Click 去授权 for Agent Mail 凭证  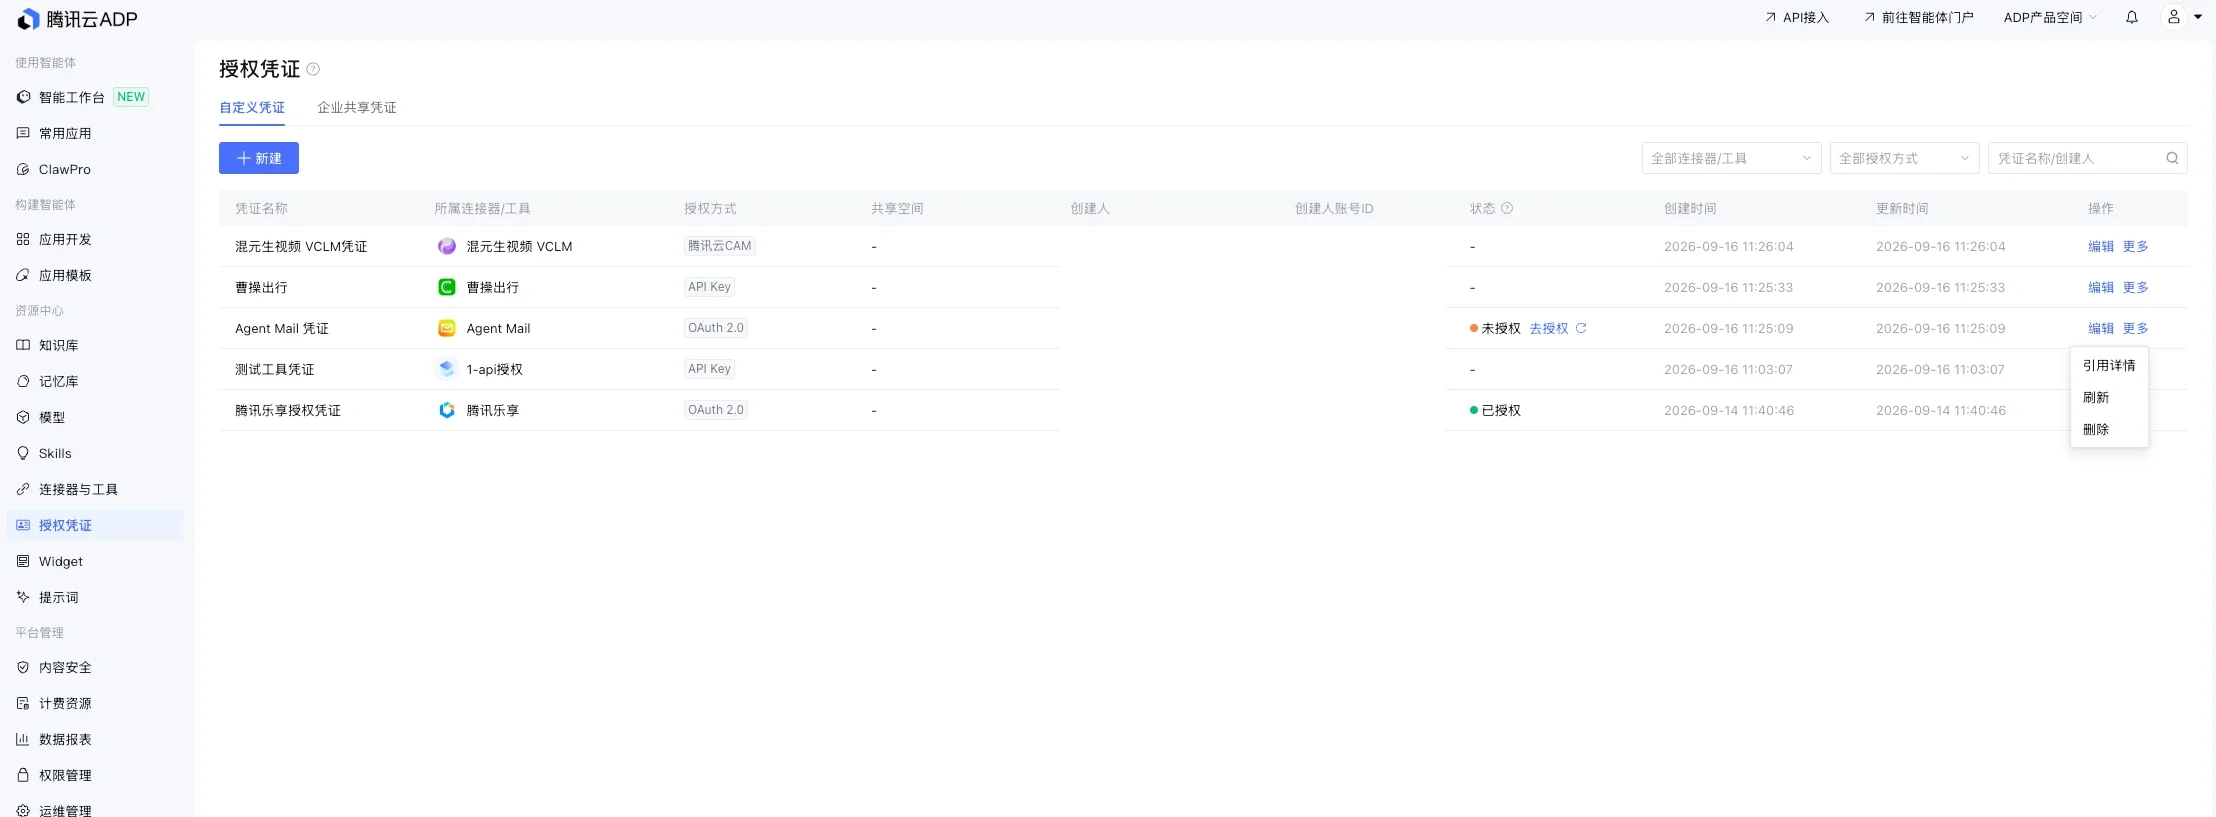point(1548,328)
